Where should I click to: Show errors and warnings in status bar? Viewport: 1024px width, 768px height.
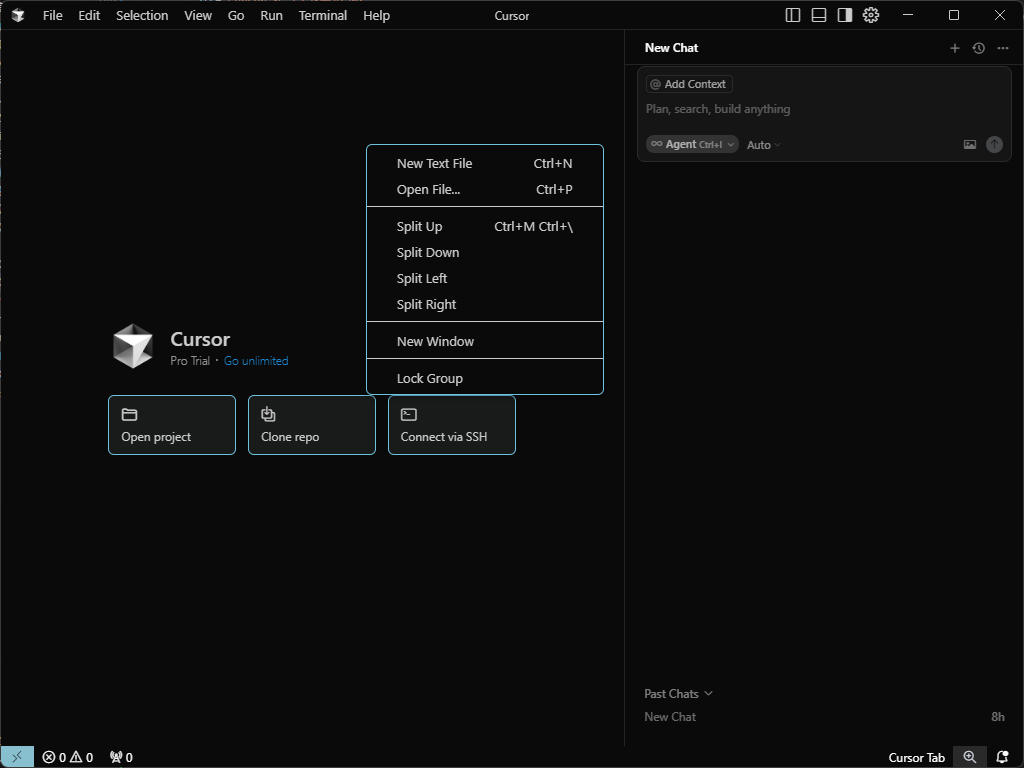(67, 757)
